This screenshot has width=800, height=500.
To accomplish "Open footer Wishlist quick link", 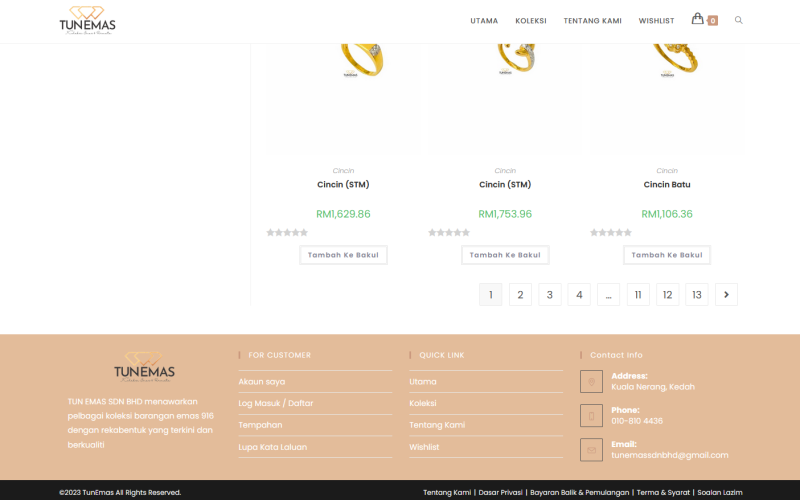I will pyautogui.click(x=424, y=447).
